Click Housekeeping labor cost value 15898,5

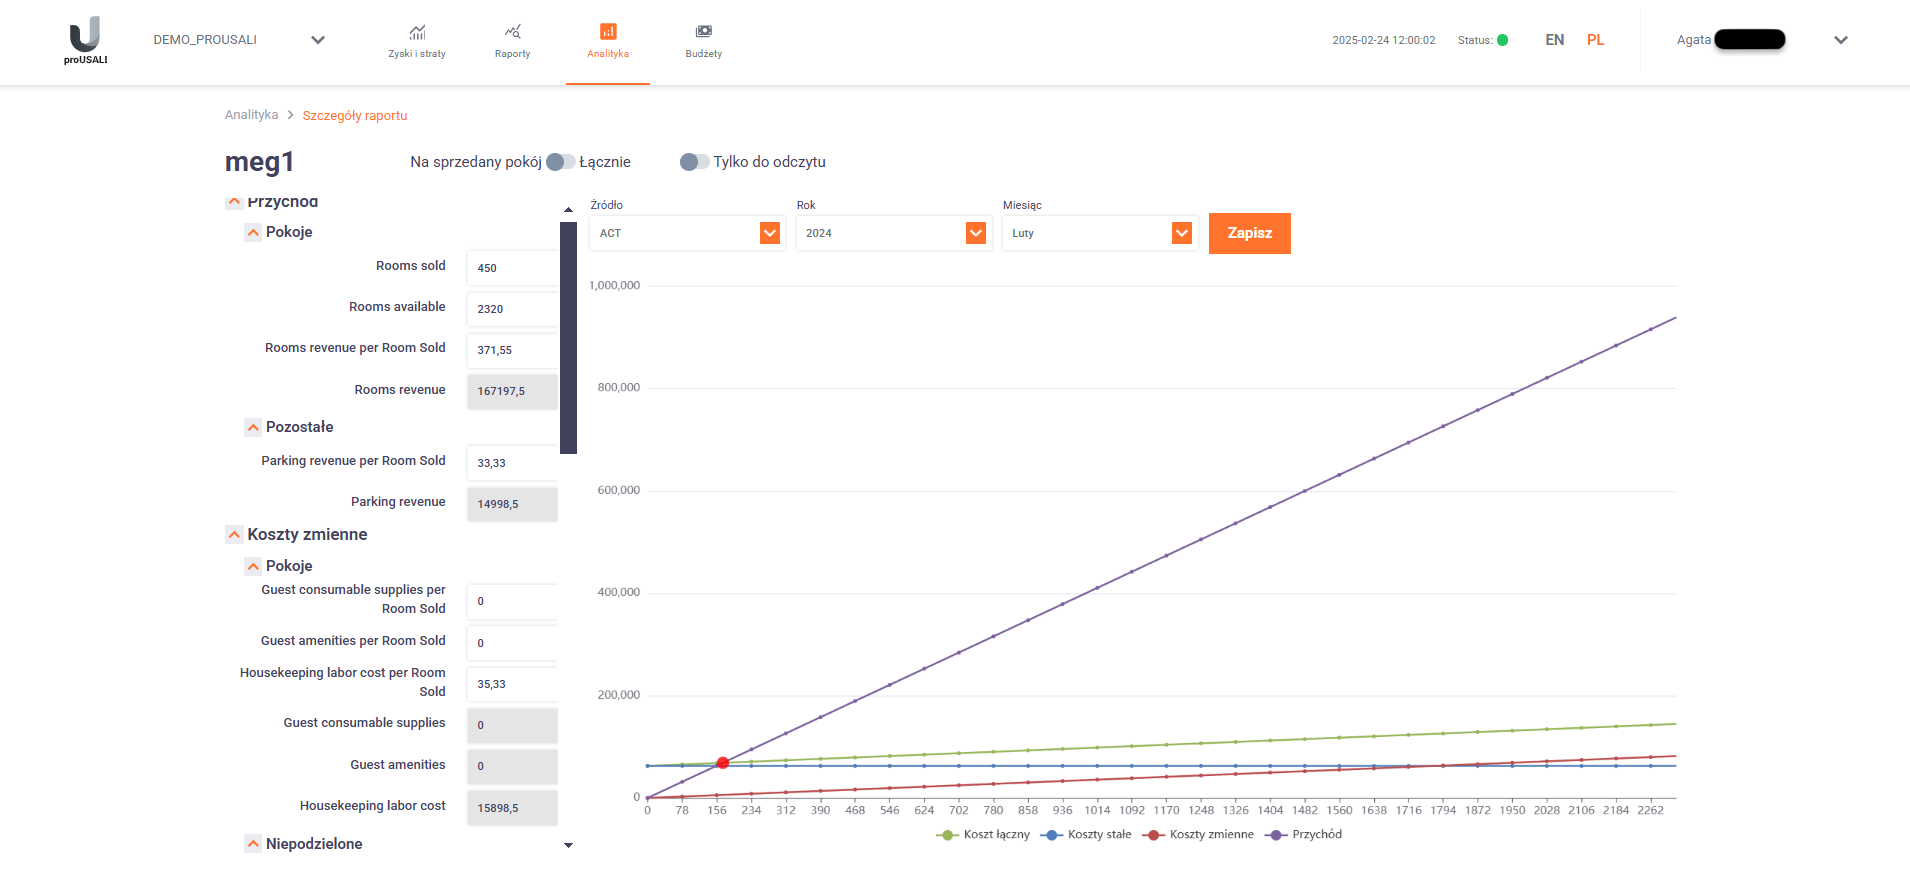coord(512,808)
